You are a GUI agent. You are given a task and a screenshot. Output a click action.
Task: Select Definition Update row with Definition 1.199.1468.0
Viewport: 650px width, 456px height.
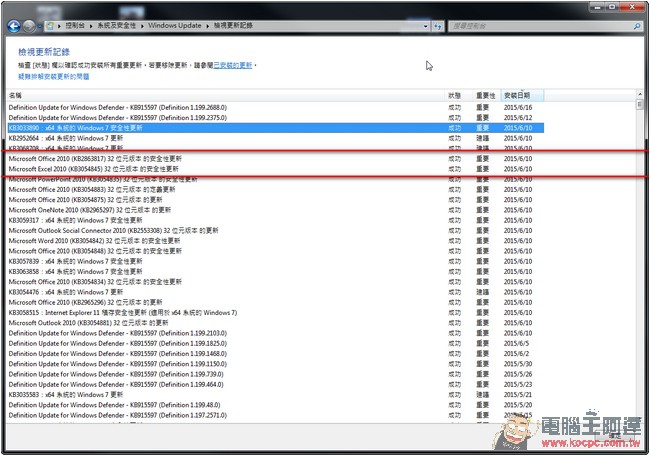(276, 354)
